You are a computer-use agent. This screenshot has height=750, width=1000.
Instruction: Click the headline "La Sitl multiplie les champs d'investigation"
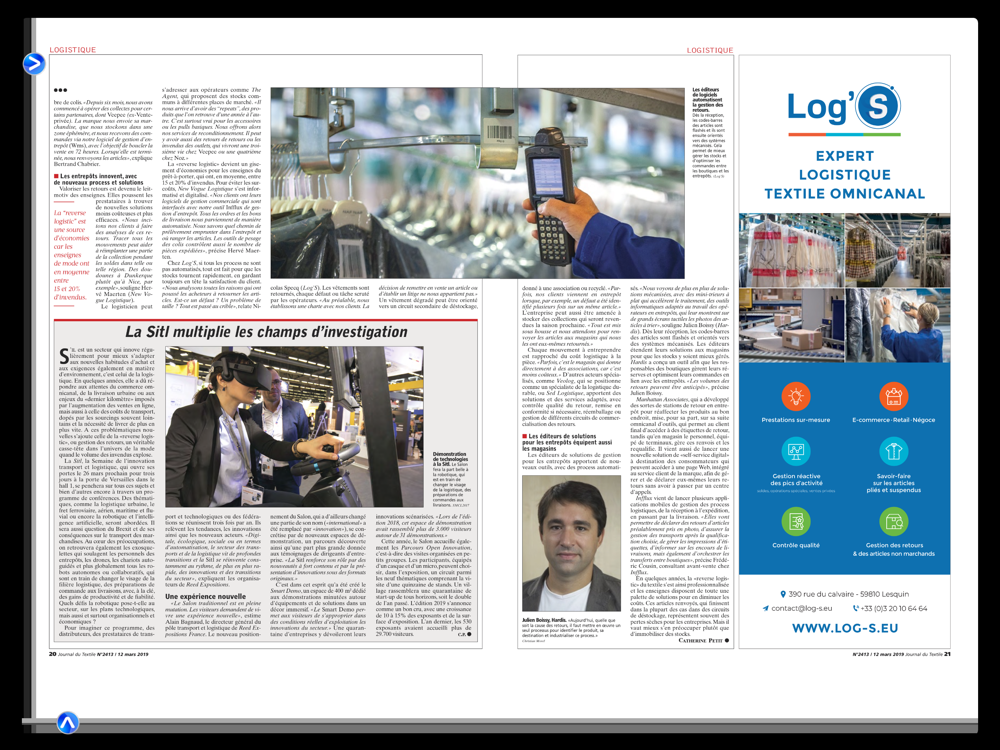(x=266, y=332)
